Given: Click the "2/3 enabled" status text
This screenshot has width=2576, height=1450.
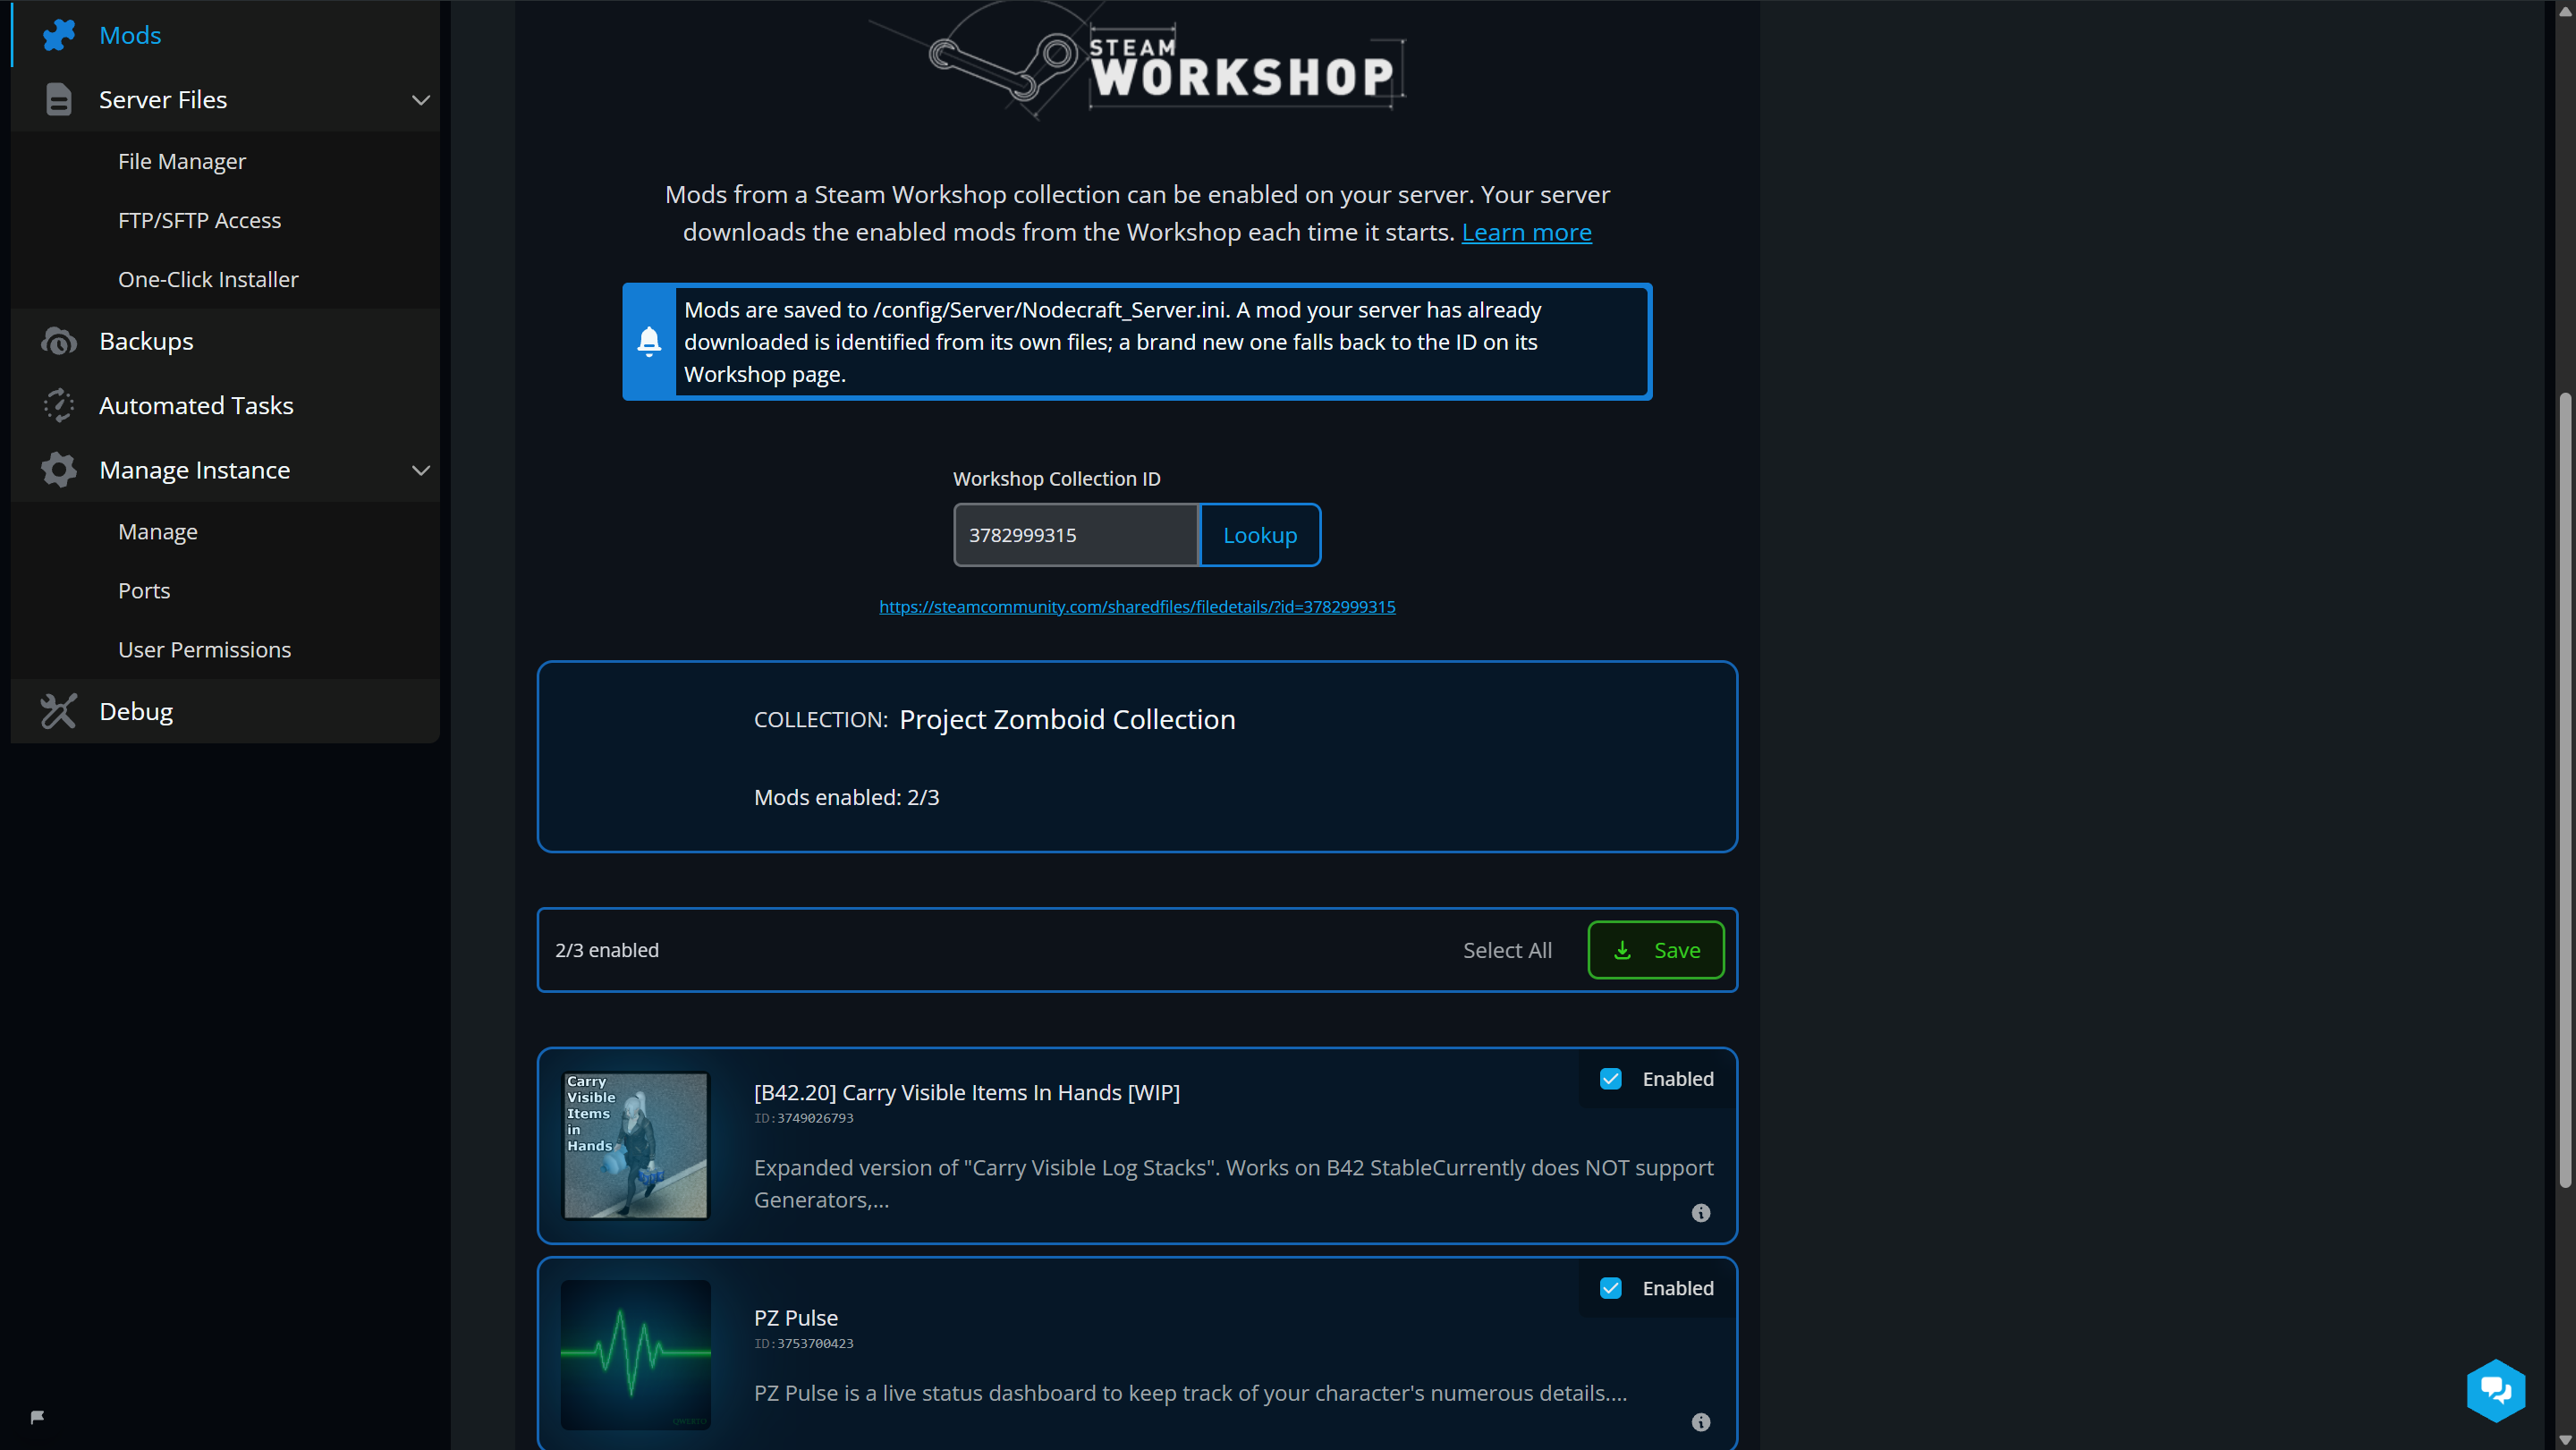Looking at the screenshot, I should pos(607,950).
